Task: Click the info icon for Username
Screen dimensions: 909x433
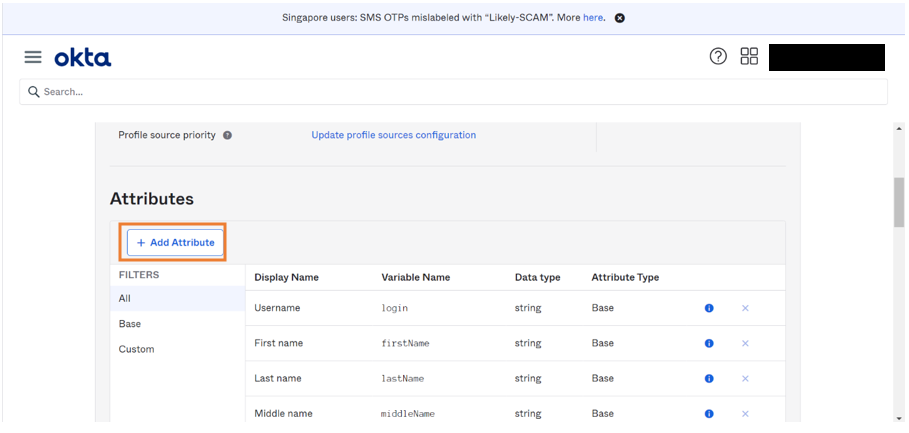Action: click(x=709, y=308)
